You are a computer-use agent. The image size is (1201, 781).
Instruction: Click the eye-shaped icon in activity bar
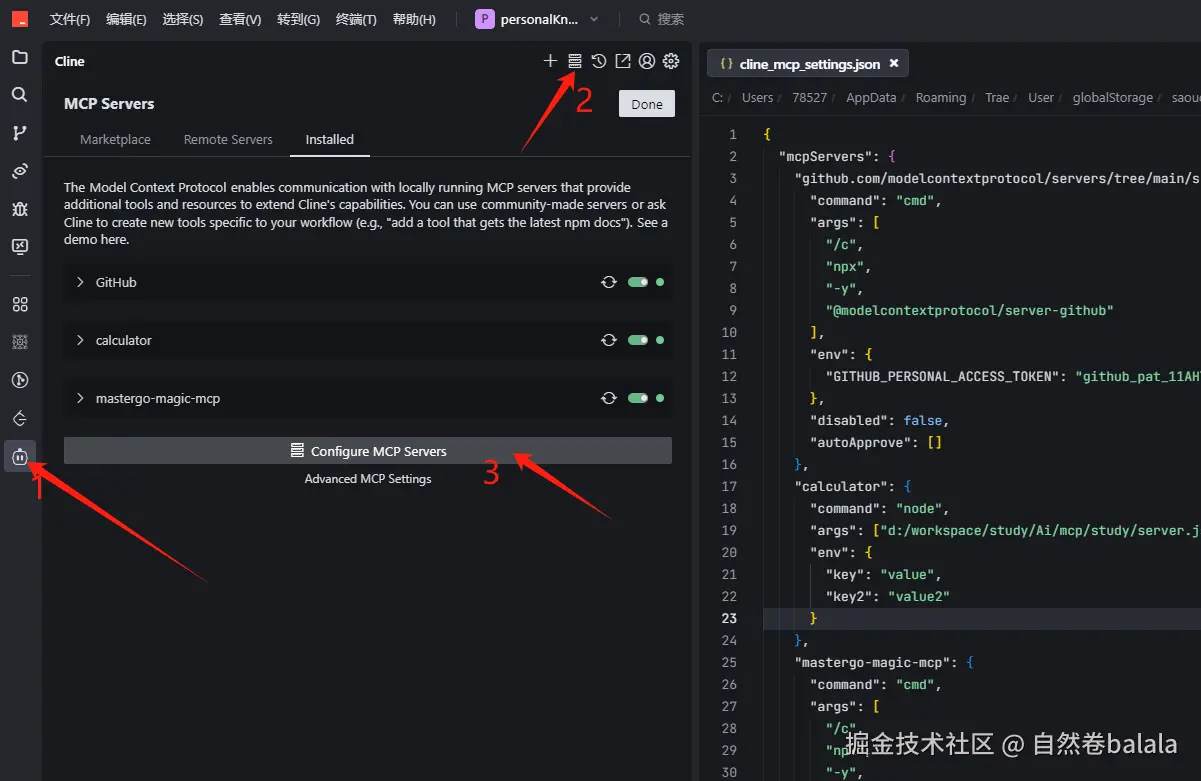19,171
